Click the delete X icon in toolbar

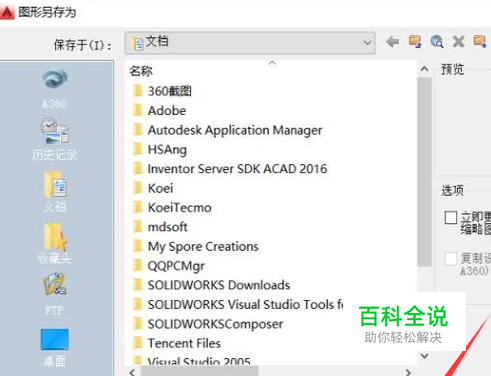point(459,42)
